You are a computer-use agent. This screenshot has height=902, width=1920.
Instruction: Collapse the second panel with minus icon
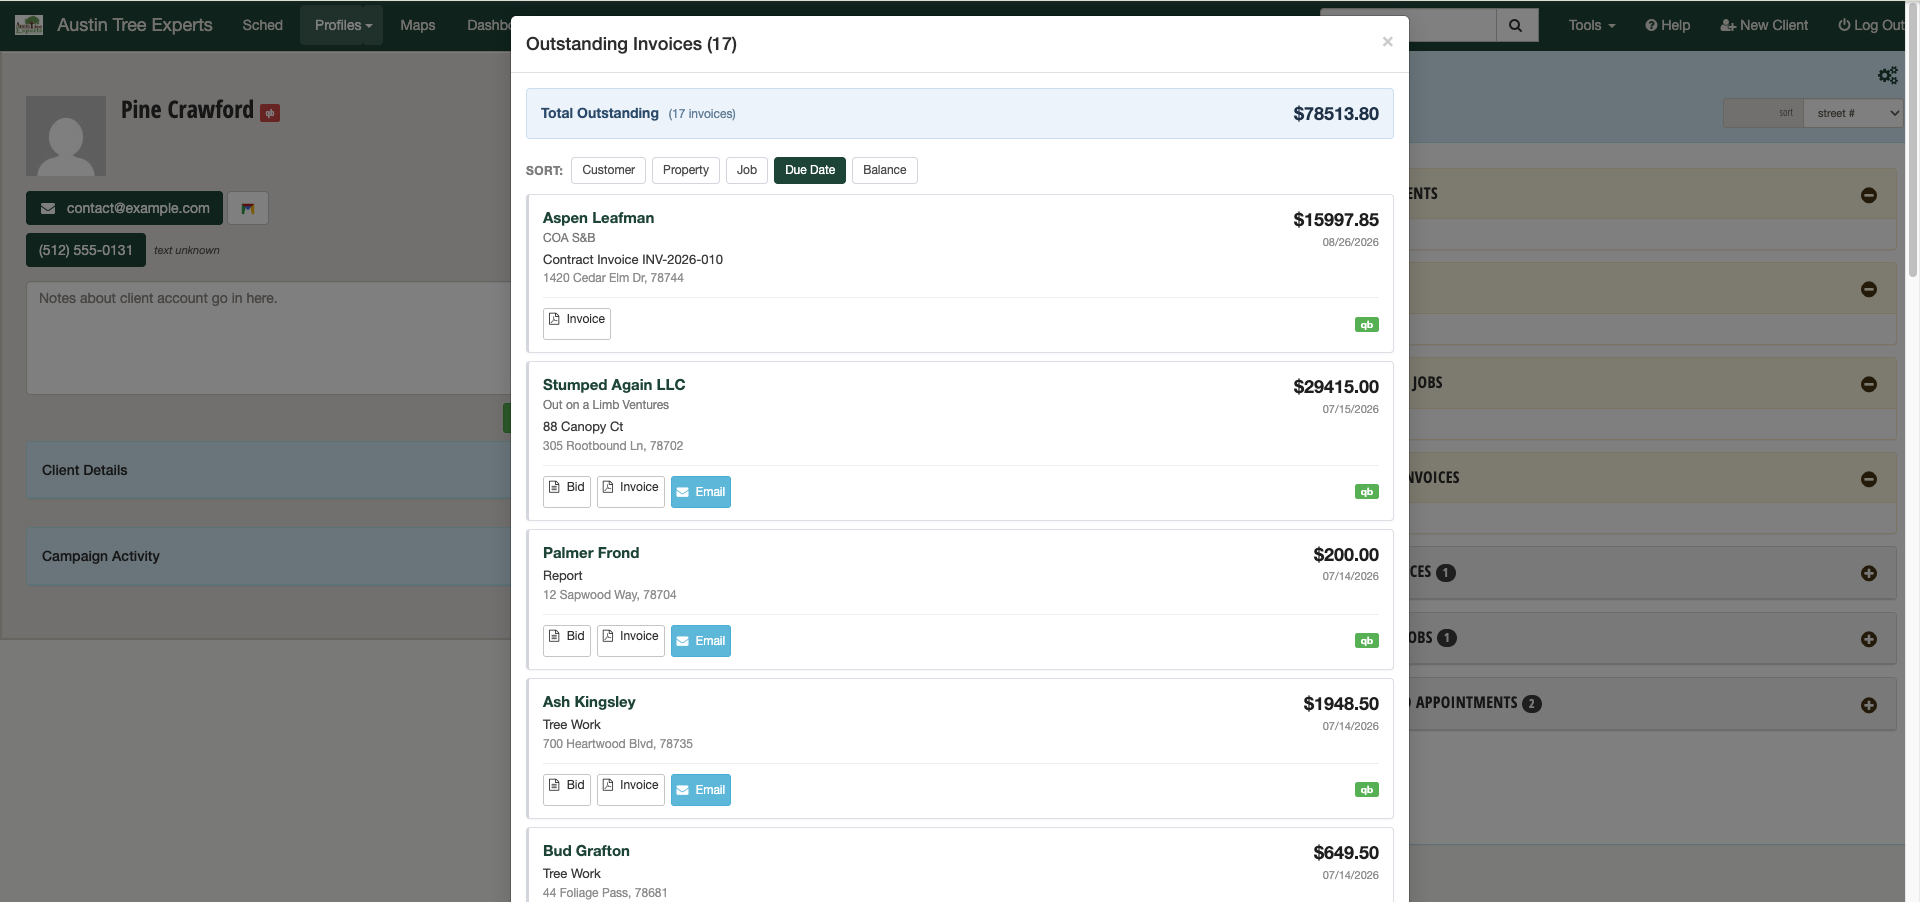1868,289
